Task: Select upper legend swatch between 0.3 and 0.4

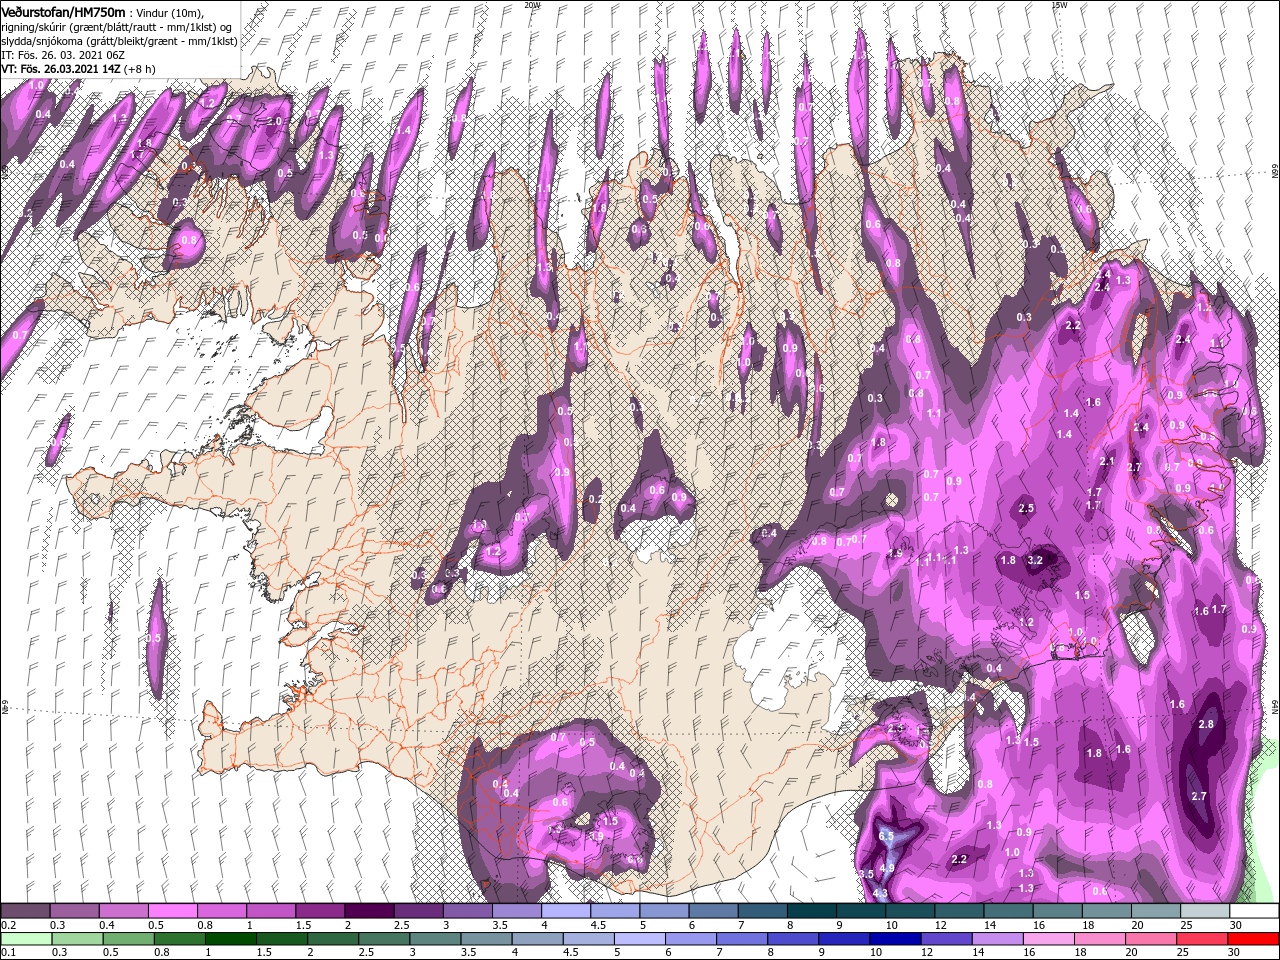Action: (x=74, y=911)
